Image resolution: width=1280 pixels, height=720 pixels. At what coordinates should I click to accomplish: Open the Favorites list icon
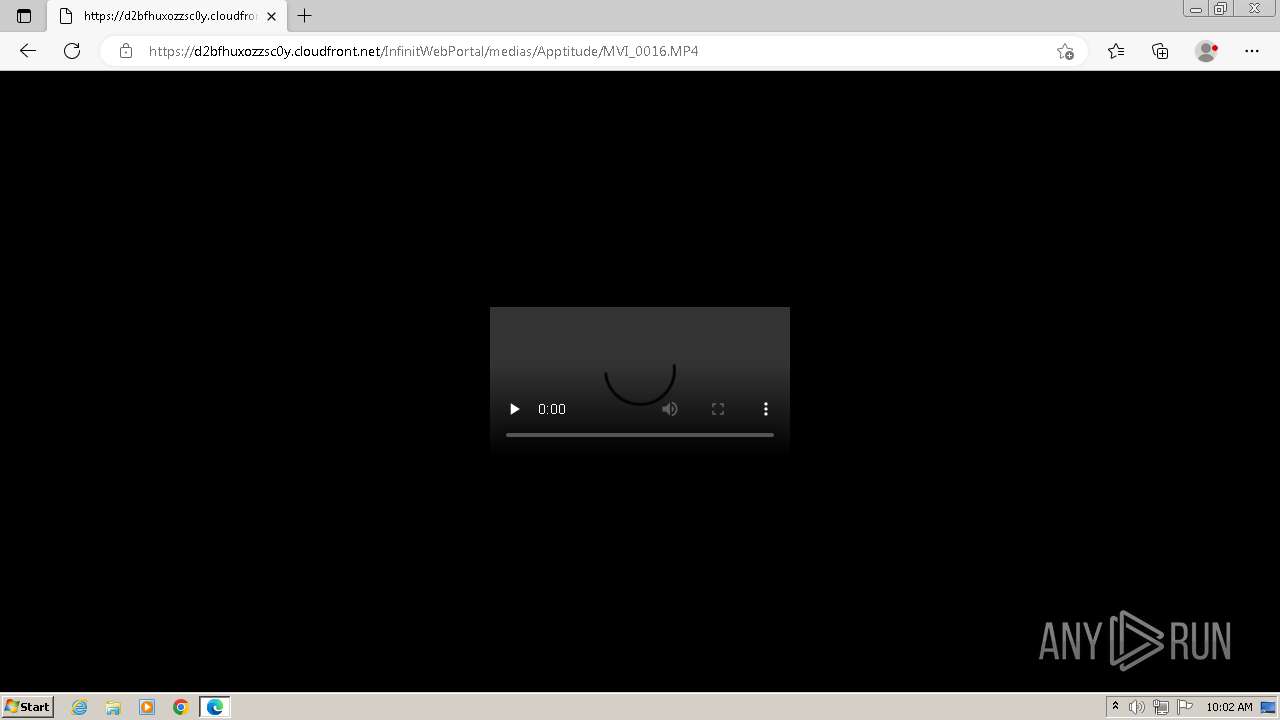(1116, 51)
